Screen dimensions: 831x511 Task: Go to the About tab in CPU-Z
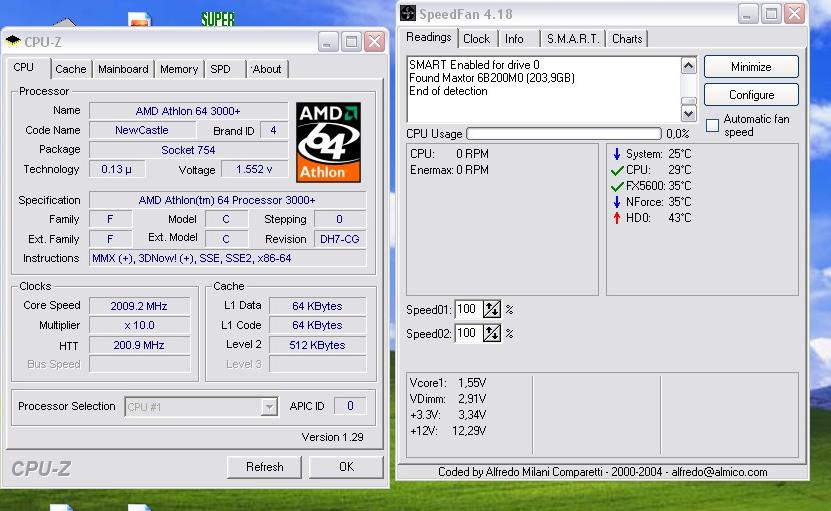tap(267, 69)
